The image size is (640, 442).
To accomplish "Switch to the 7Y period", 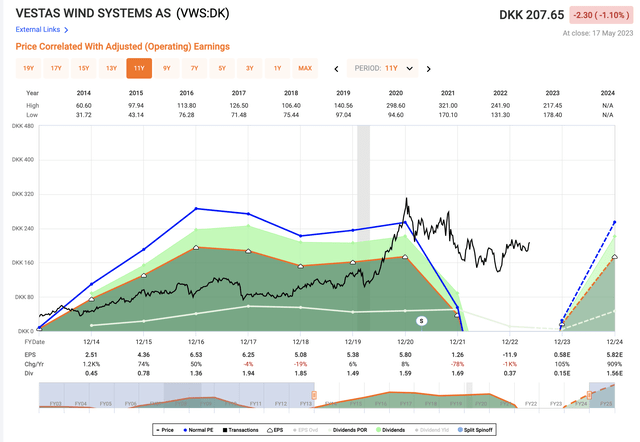I will 194,68.
